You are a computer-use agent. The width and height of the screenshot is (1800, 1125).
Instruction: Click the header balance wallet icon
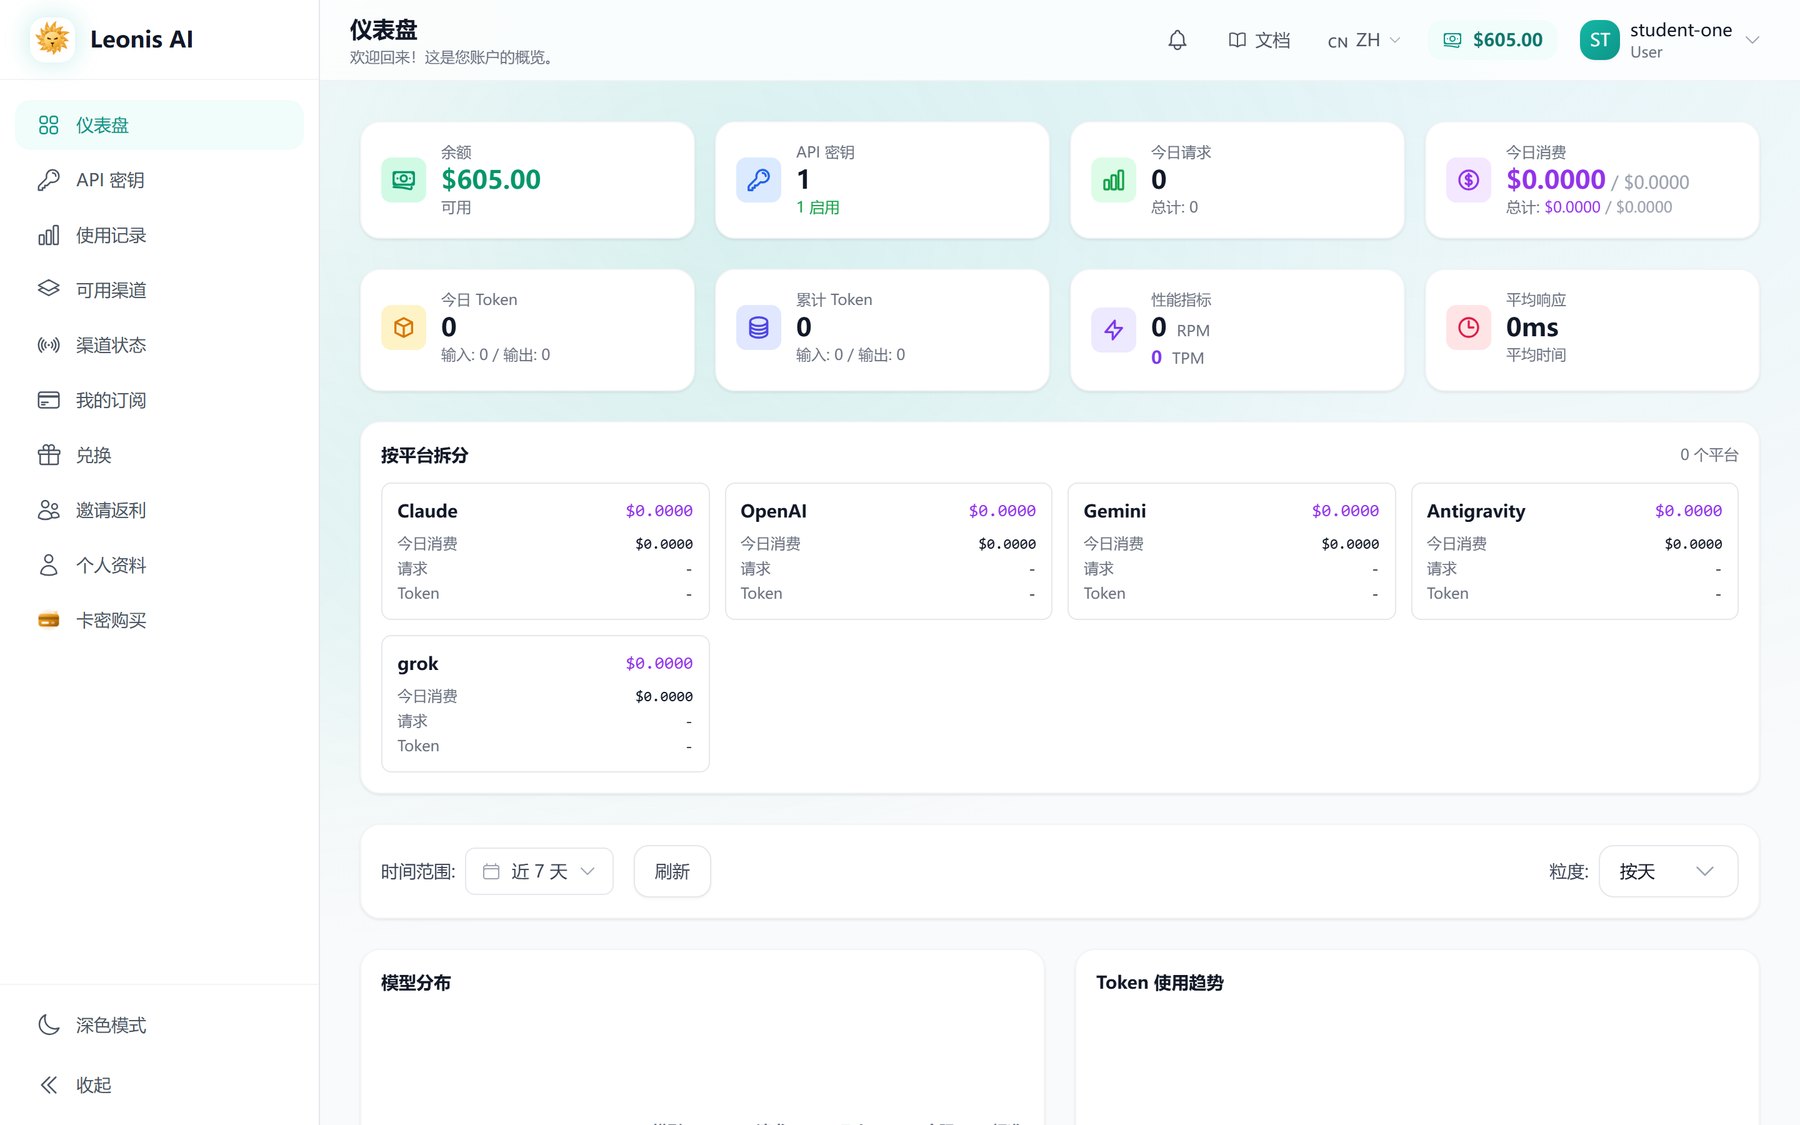click(x=1452, y=40)
